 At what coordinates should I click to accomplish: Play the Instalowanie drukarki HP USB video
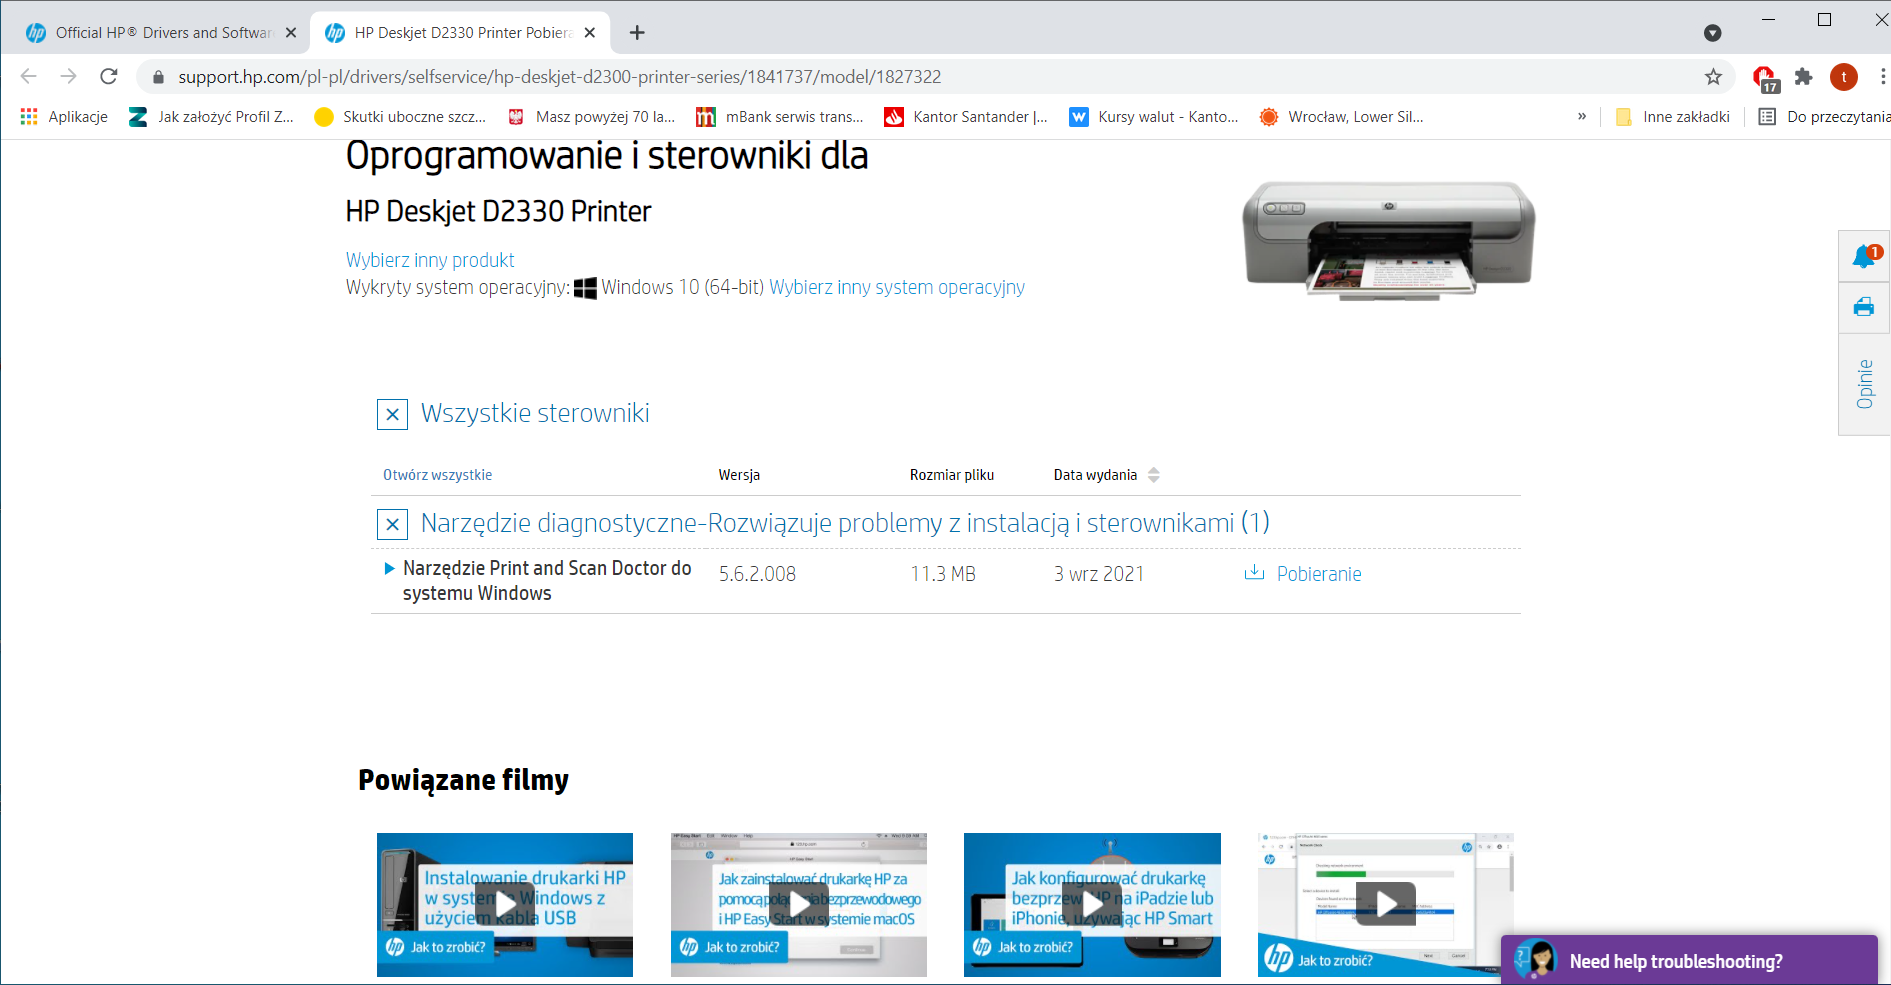click(505, 904)
